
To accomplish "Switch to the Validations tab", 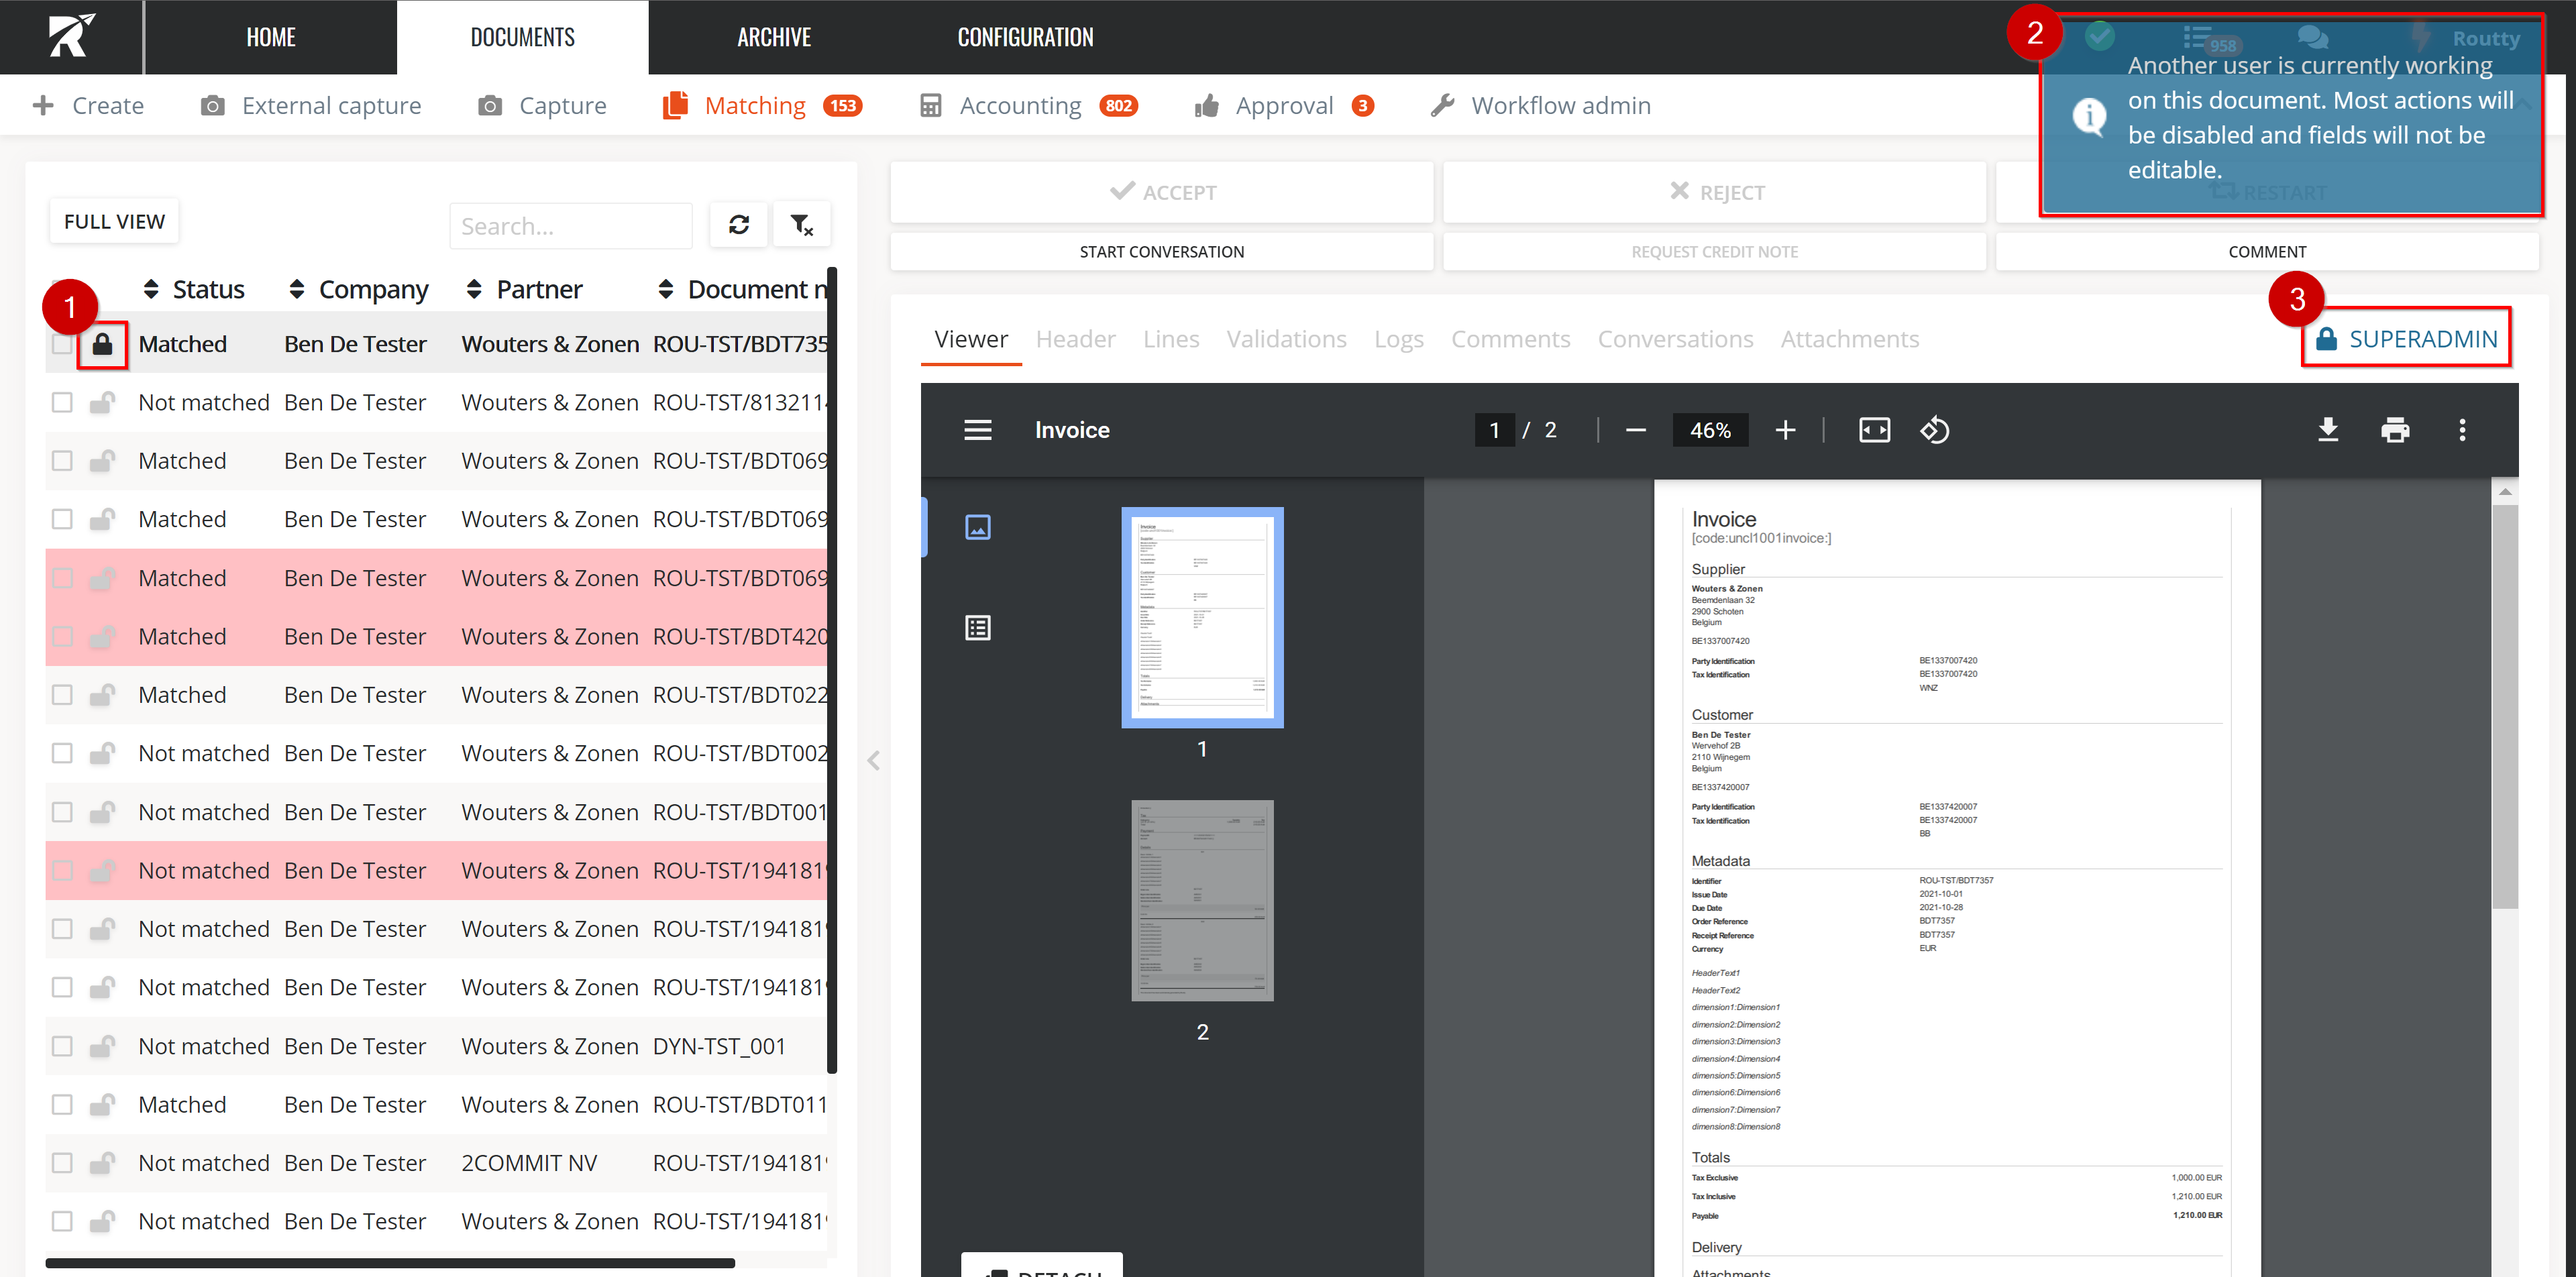I will click(1286, 339).
